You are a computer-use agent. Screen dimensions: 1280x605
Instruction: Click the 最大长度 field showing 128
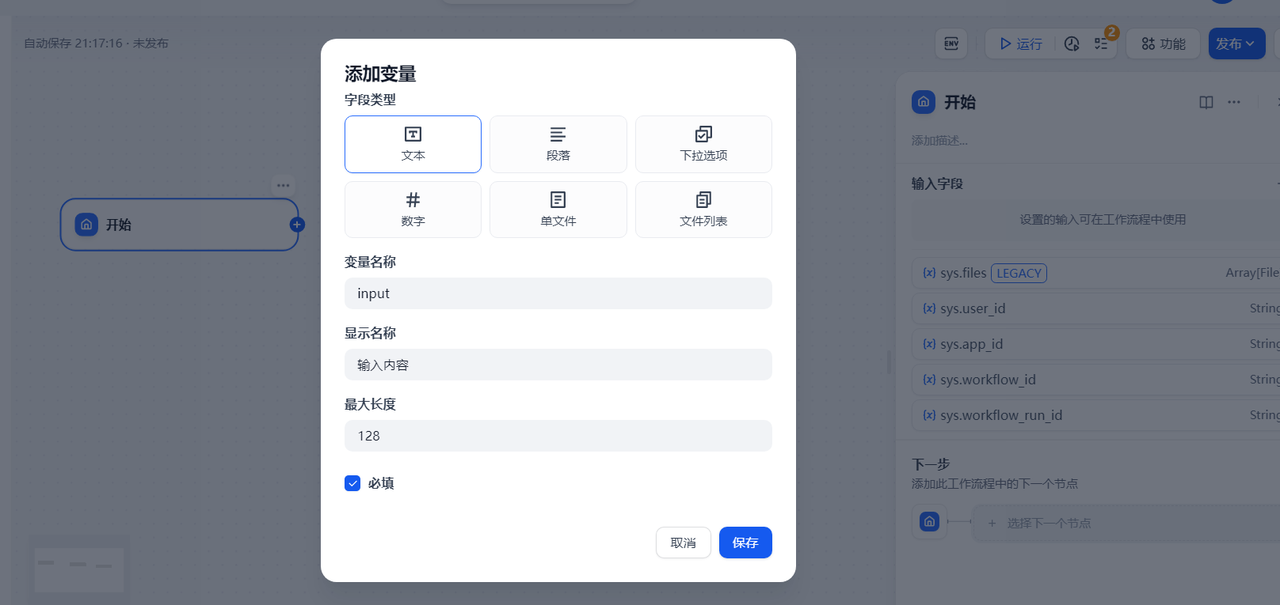(x=558, y=435)
